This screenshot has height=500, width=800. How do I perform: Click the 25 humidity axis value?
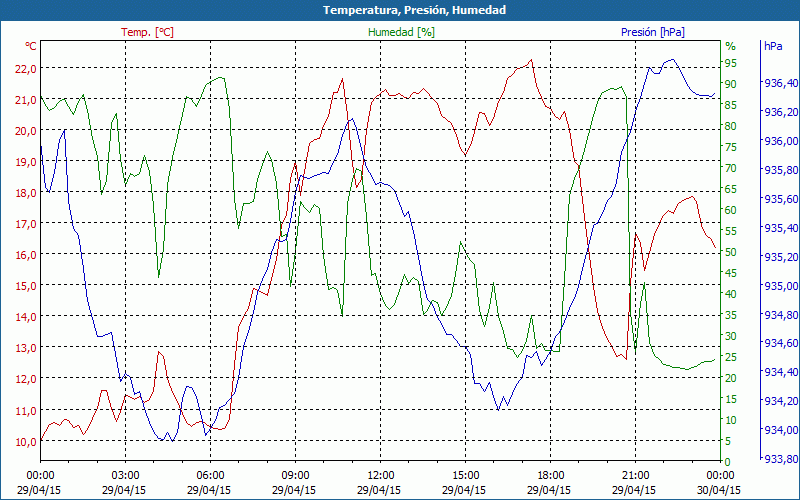click(731, 357)
